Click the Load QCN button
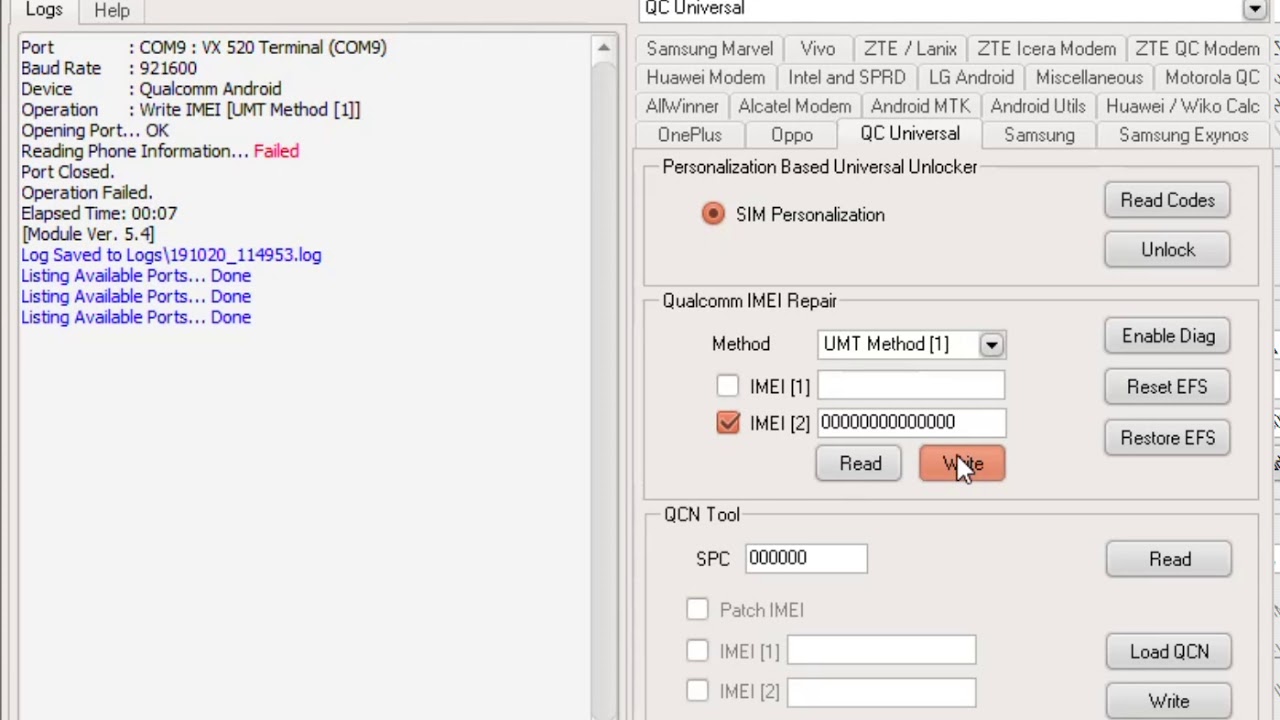The image size is (1280, 720). [1169, 652]
